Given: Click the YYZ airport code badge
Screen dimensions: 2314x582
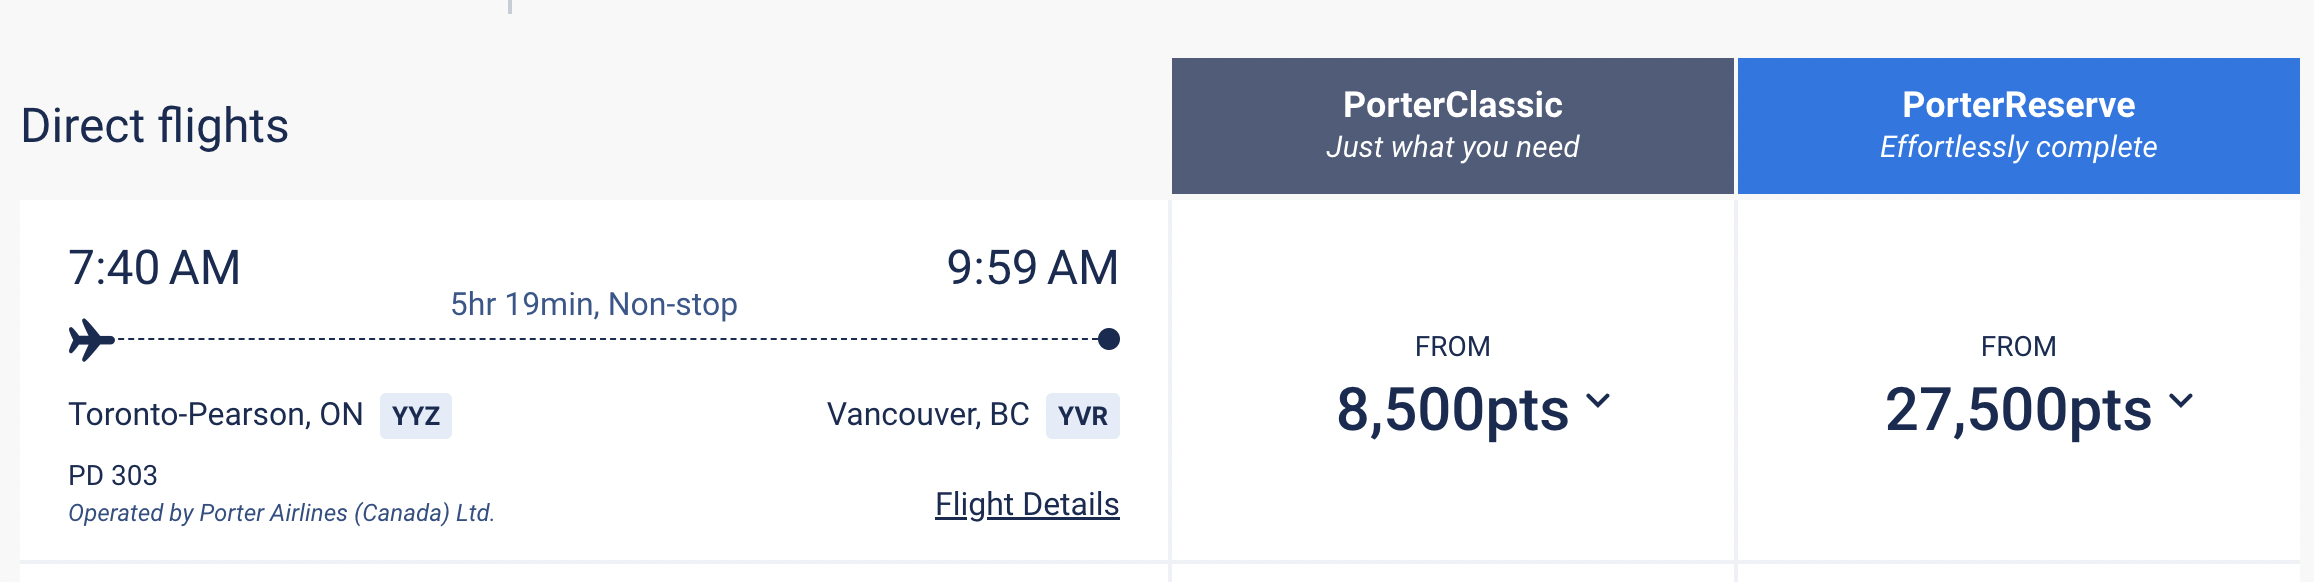Looking at the screenshot, I should pos(415,416).
